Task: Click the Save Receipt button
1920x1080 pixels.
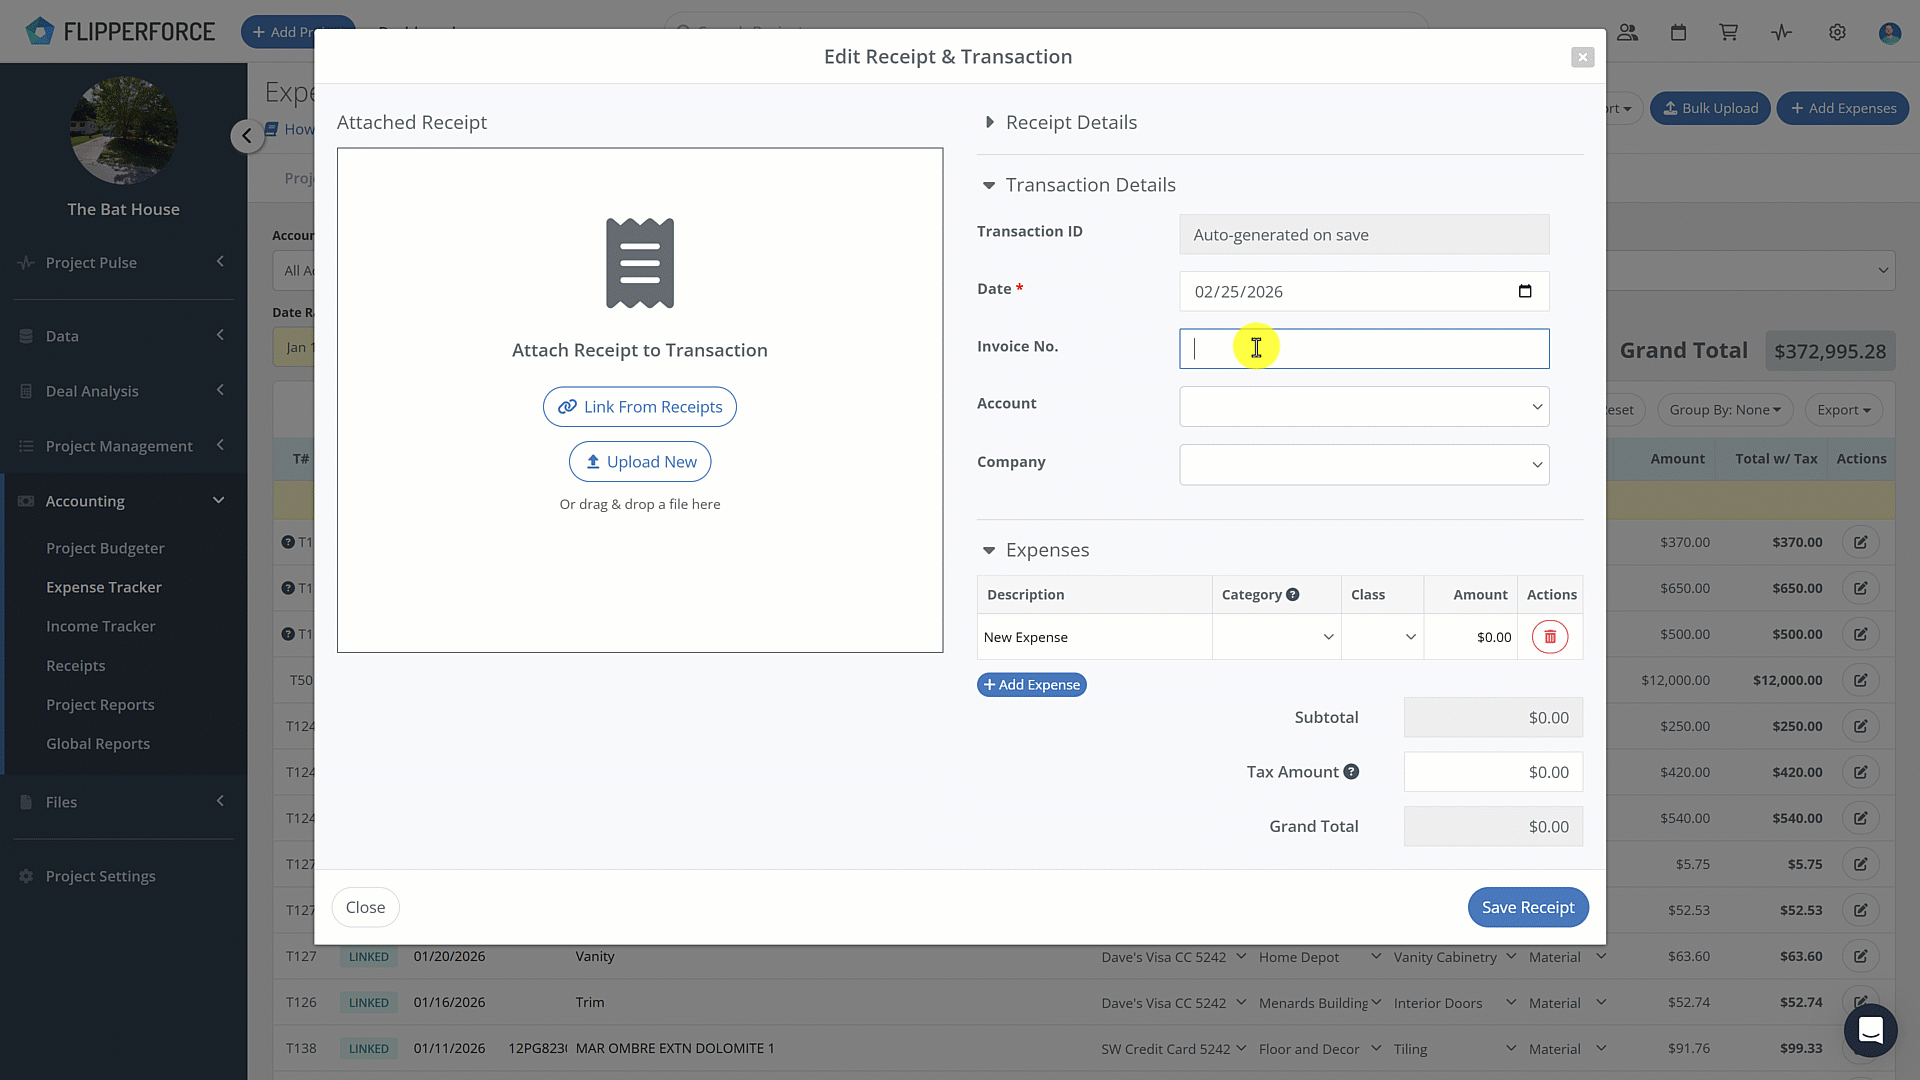Action: [x=1527, y=907]
